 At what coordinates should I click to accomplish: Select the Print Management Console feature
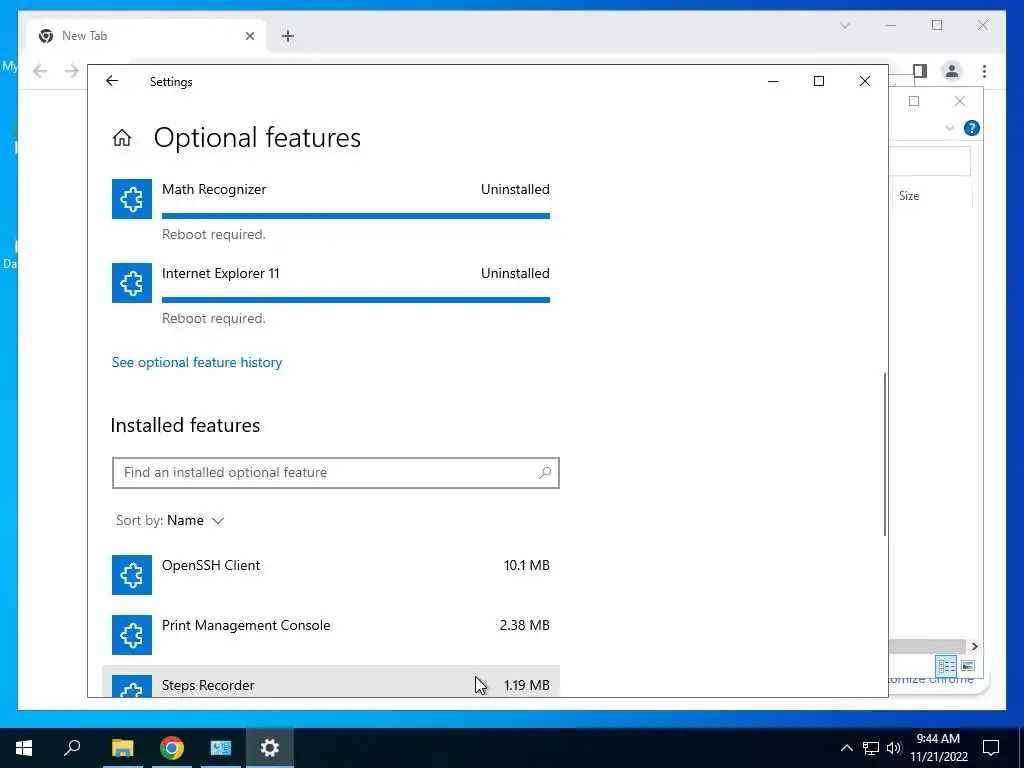pyautogui.click(x=331, y=635)
